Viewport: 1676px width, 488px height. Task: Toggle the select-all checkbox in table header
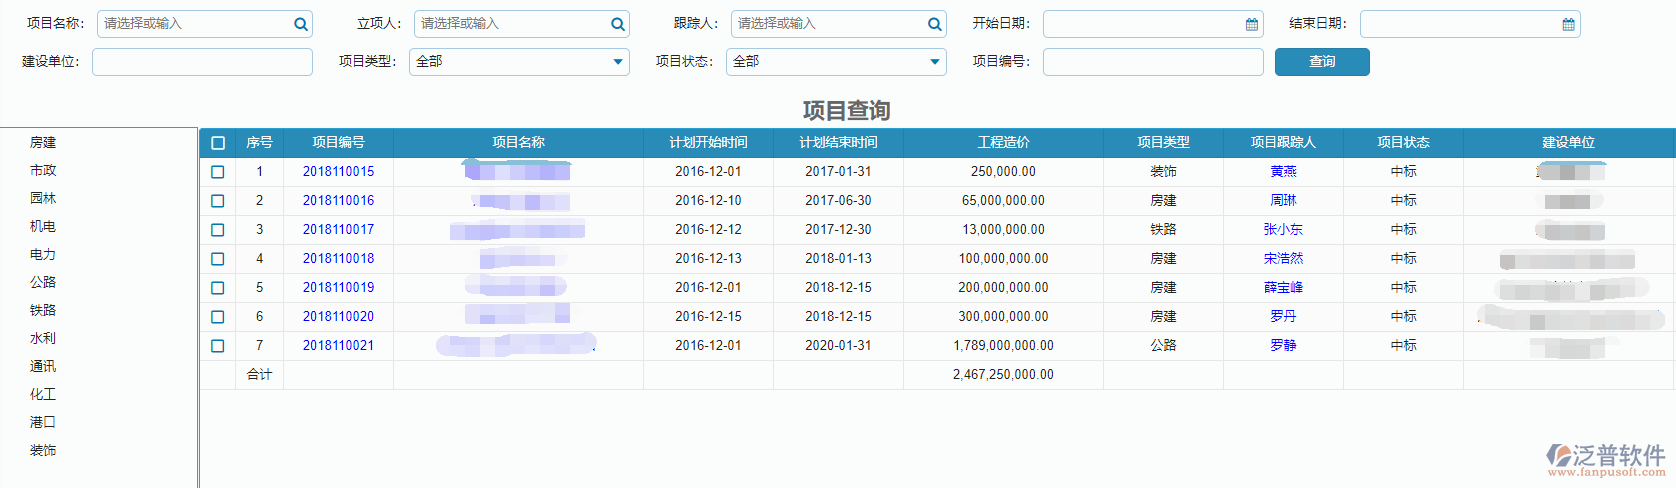(218, 143)
